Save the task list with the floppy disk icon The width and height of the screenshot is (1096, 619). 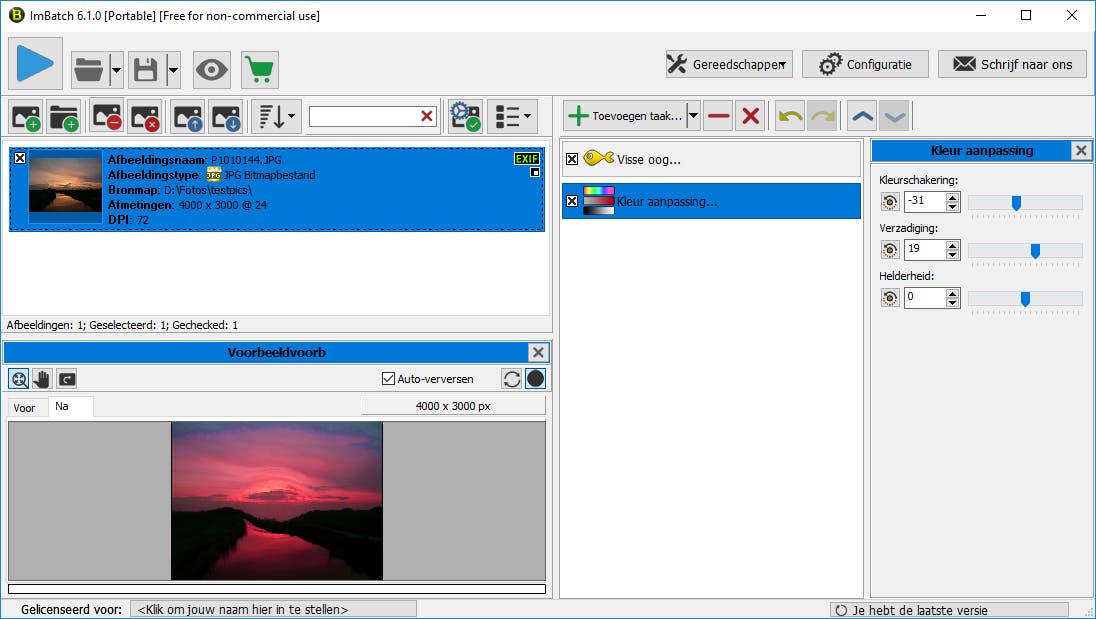(x=145, y=70)
